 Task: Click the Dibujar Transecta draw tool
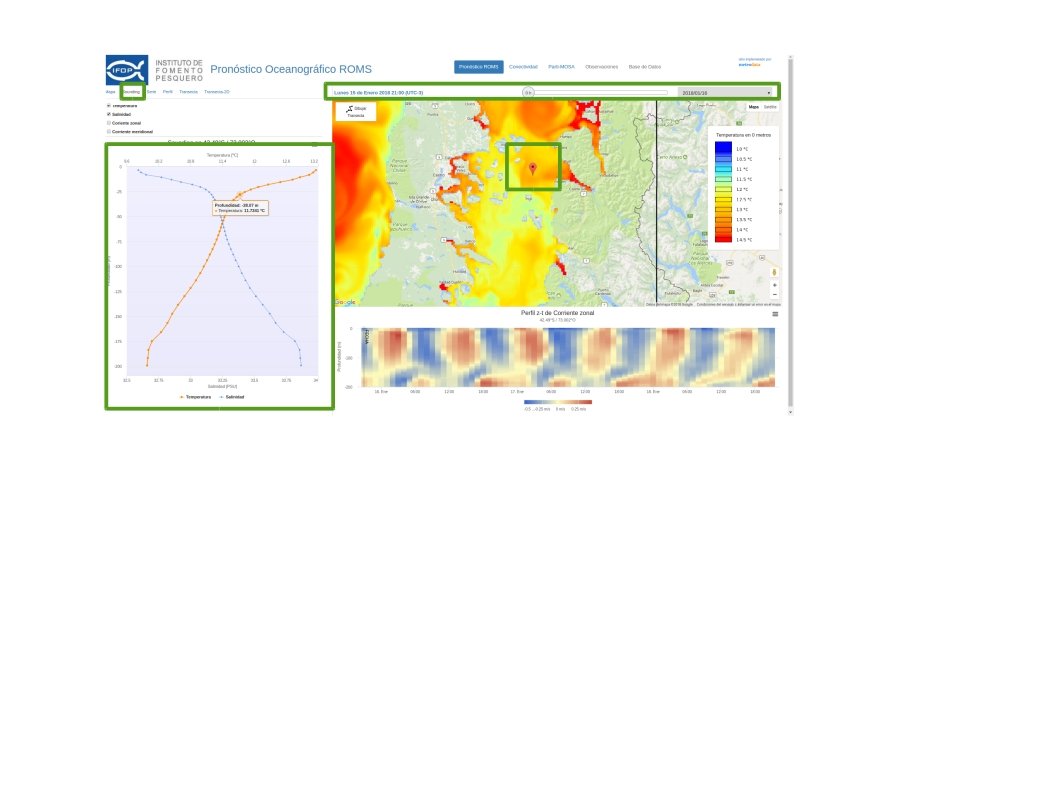(x=355, y=111)
